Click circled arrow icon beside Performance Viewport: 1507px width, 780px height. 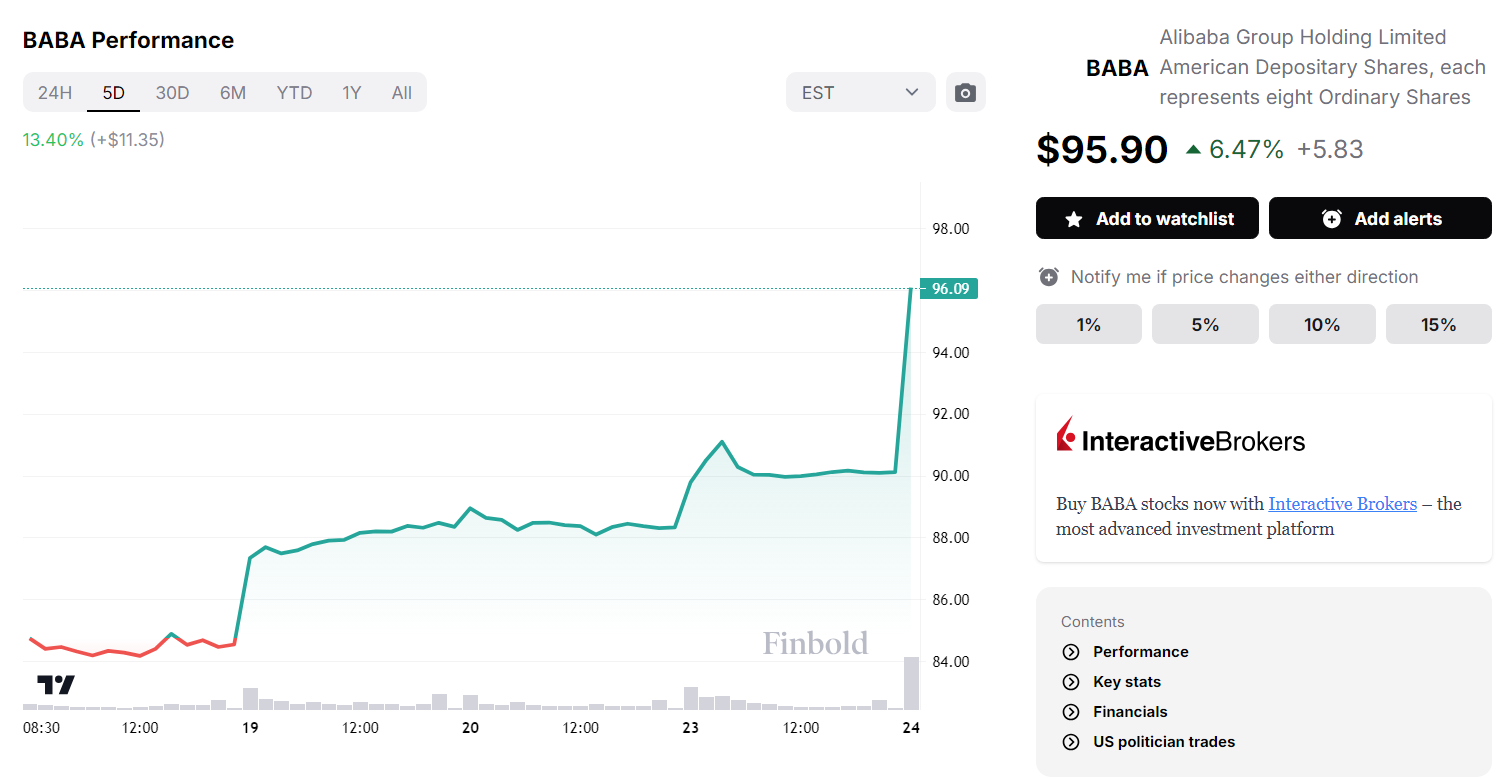1071,652
